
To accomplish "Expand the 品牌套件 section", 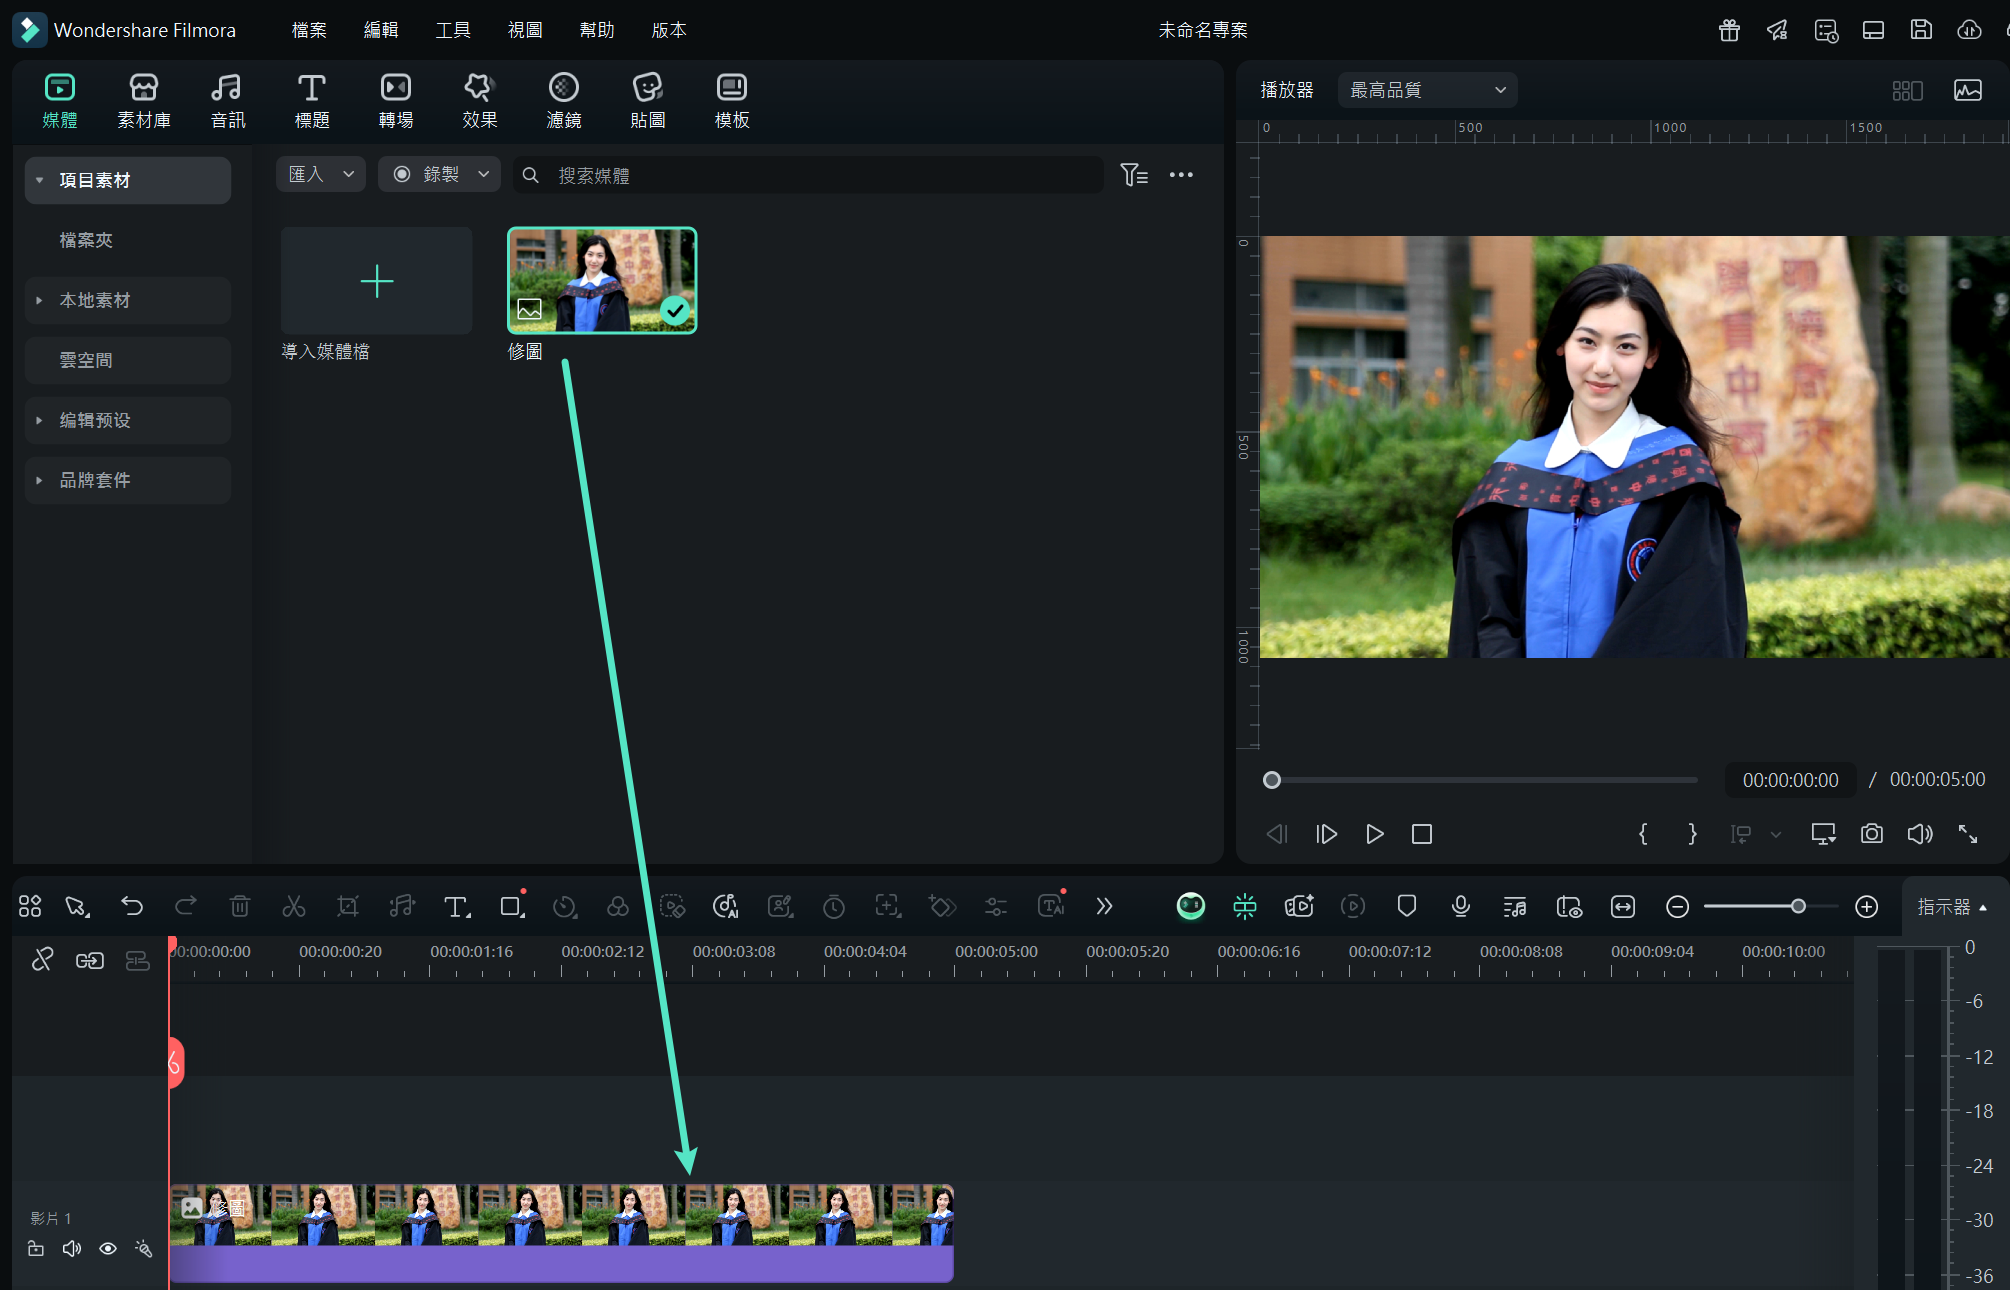I will [x=39, y=480].
